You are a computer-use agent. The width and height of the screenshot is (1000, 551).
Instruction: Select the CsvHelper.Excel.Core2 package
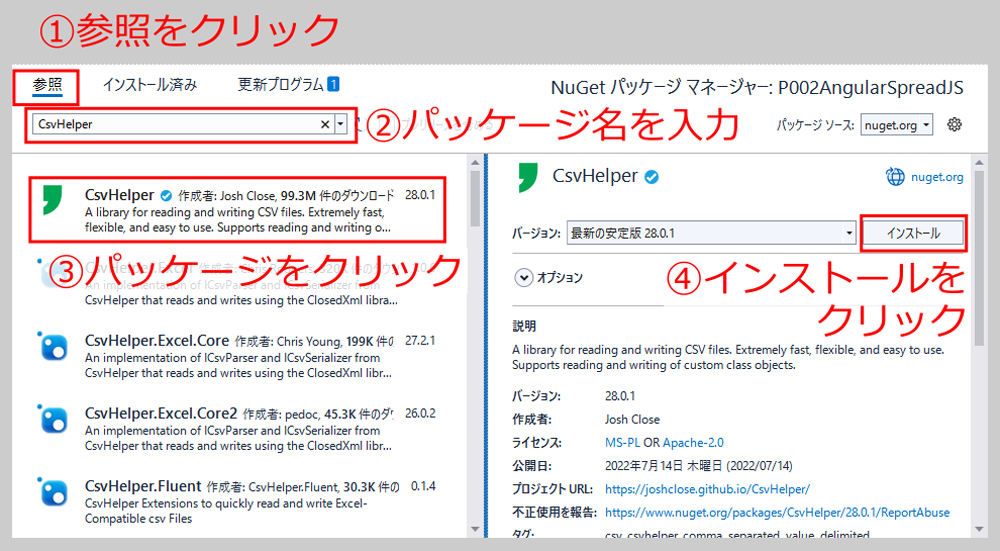click(x=237, y=429)
